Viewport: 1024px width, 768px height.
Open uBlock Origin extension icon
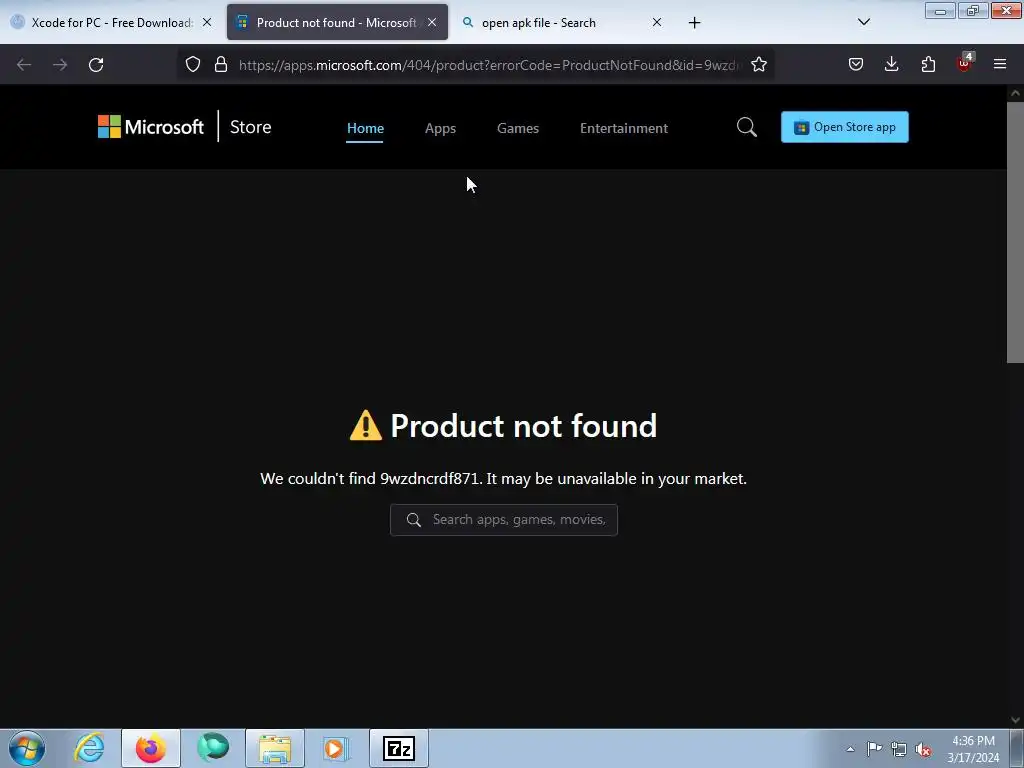965,63
